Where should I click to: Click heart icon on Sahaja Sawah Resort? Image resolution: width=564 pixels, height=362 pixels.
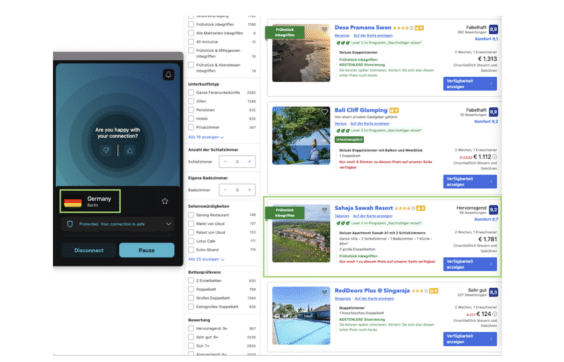[324, 209]
